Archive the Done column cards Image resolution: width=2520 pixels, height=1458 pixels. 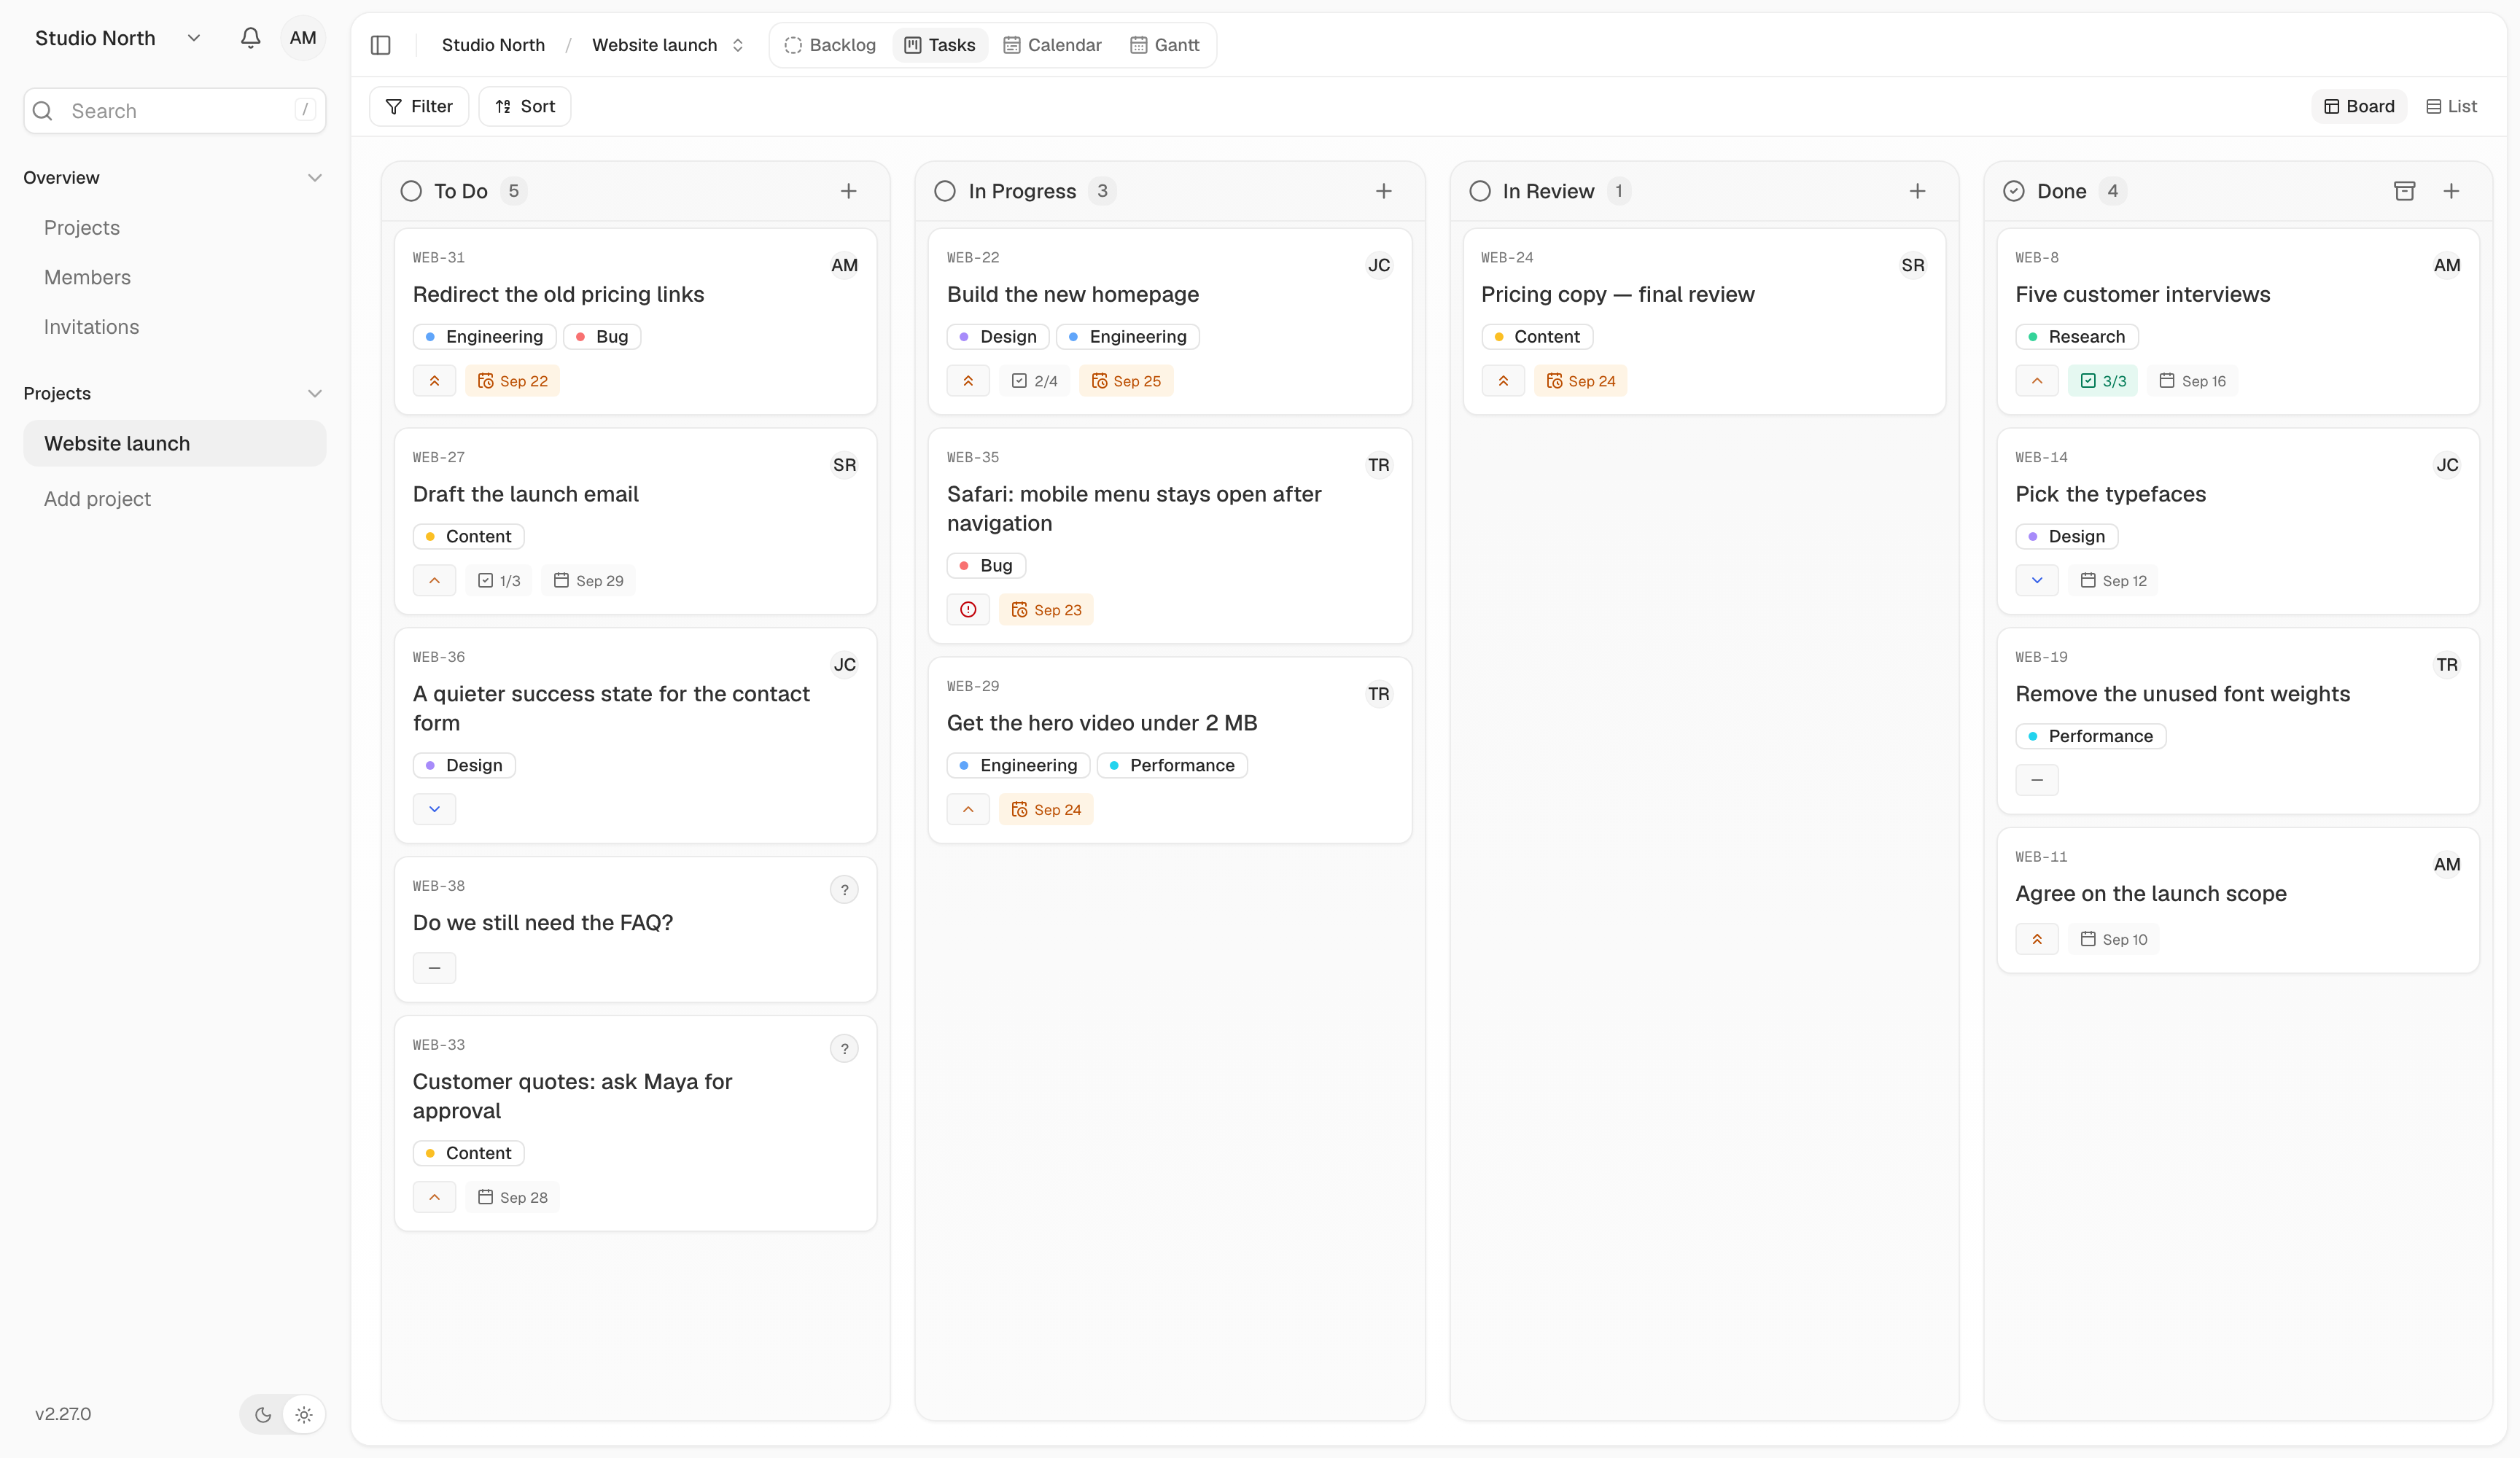(2404, 191)
